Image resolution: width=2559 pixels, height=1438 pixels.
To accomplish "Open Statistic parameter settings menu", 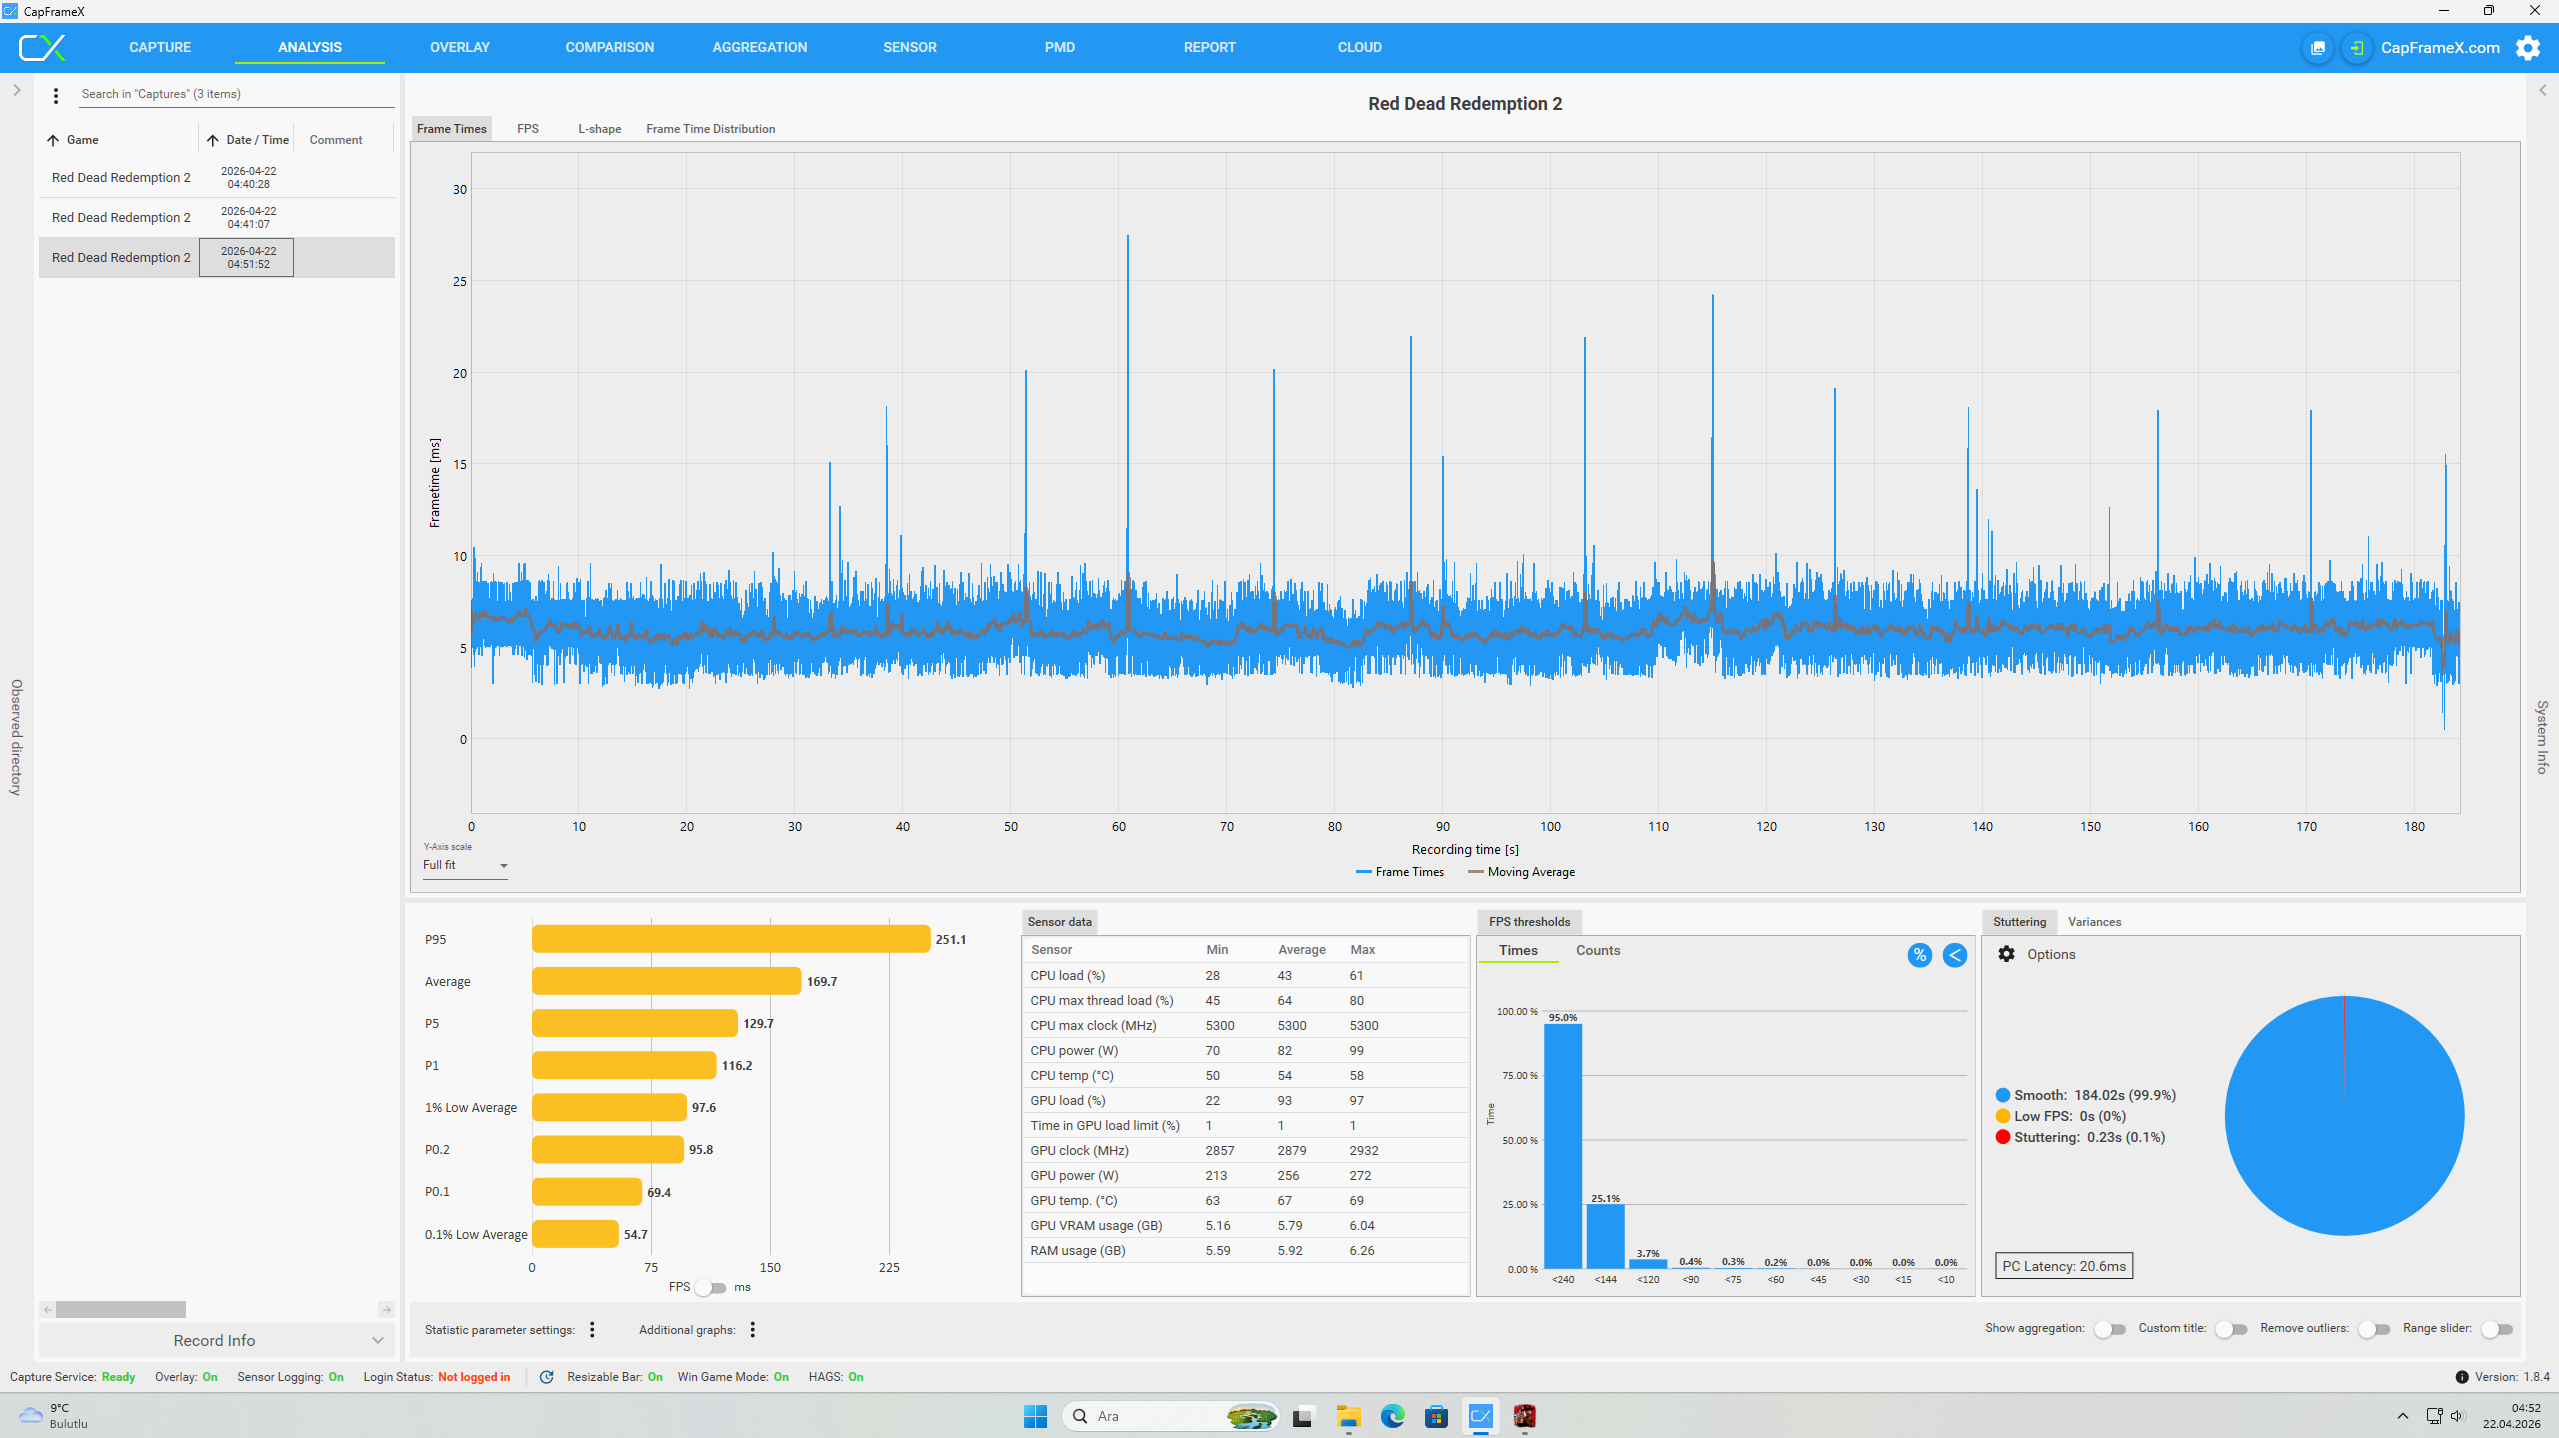I will click(593, 1329).
